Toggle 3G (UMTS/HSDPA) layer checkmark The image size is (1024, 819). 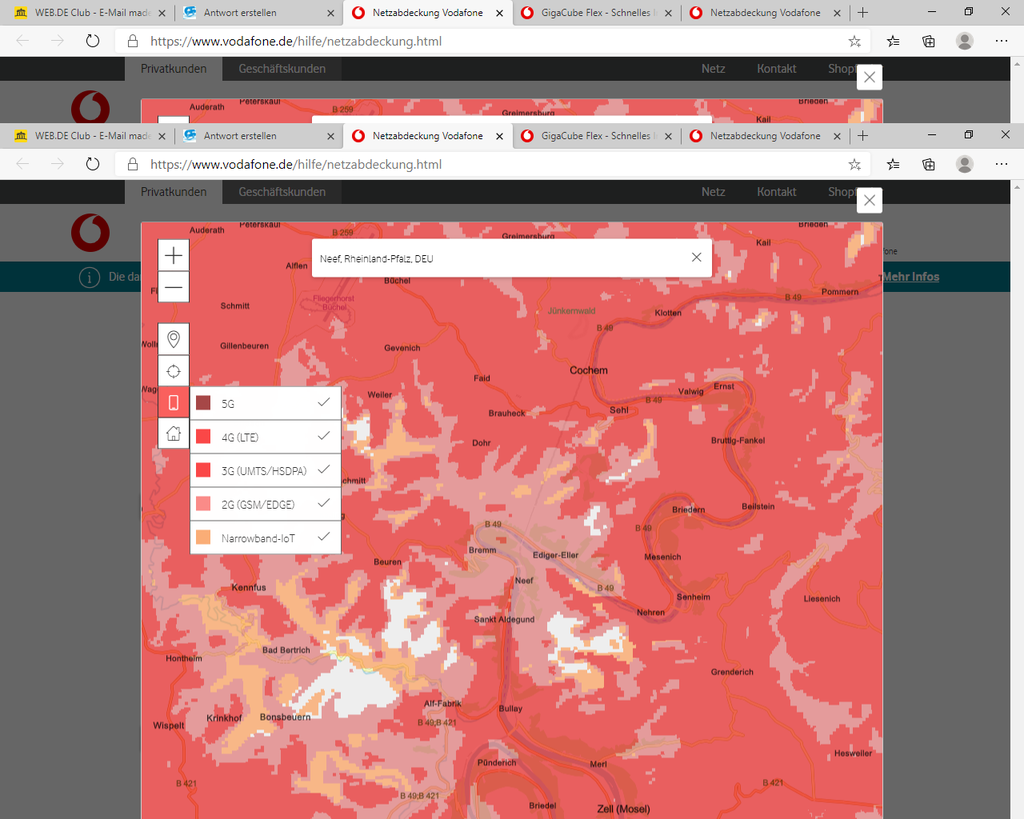(x=324, y=470)
